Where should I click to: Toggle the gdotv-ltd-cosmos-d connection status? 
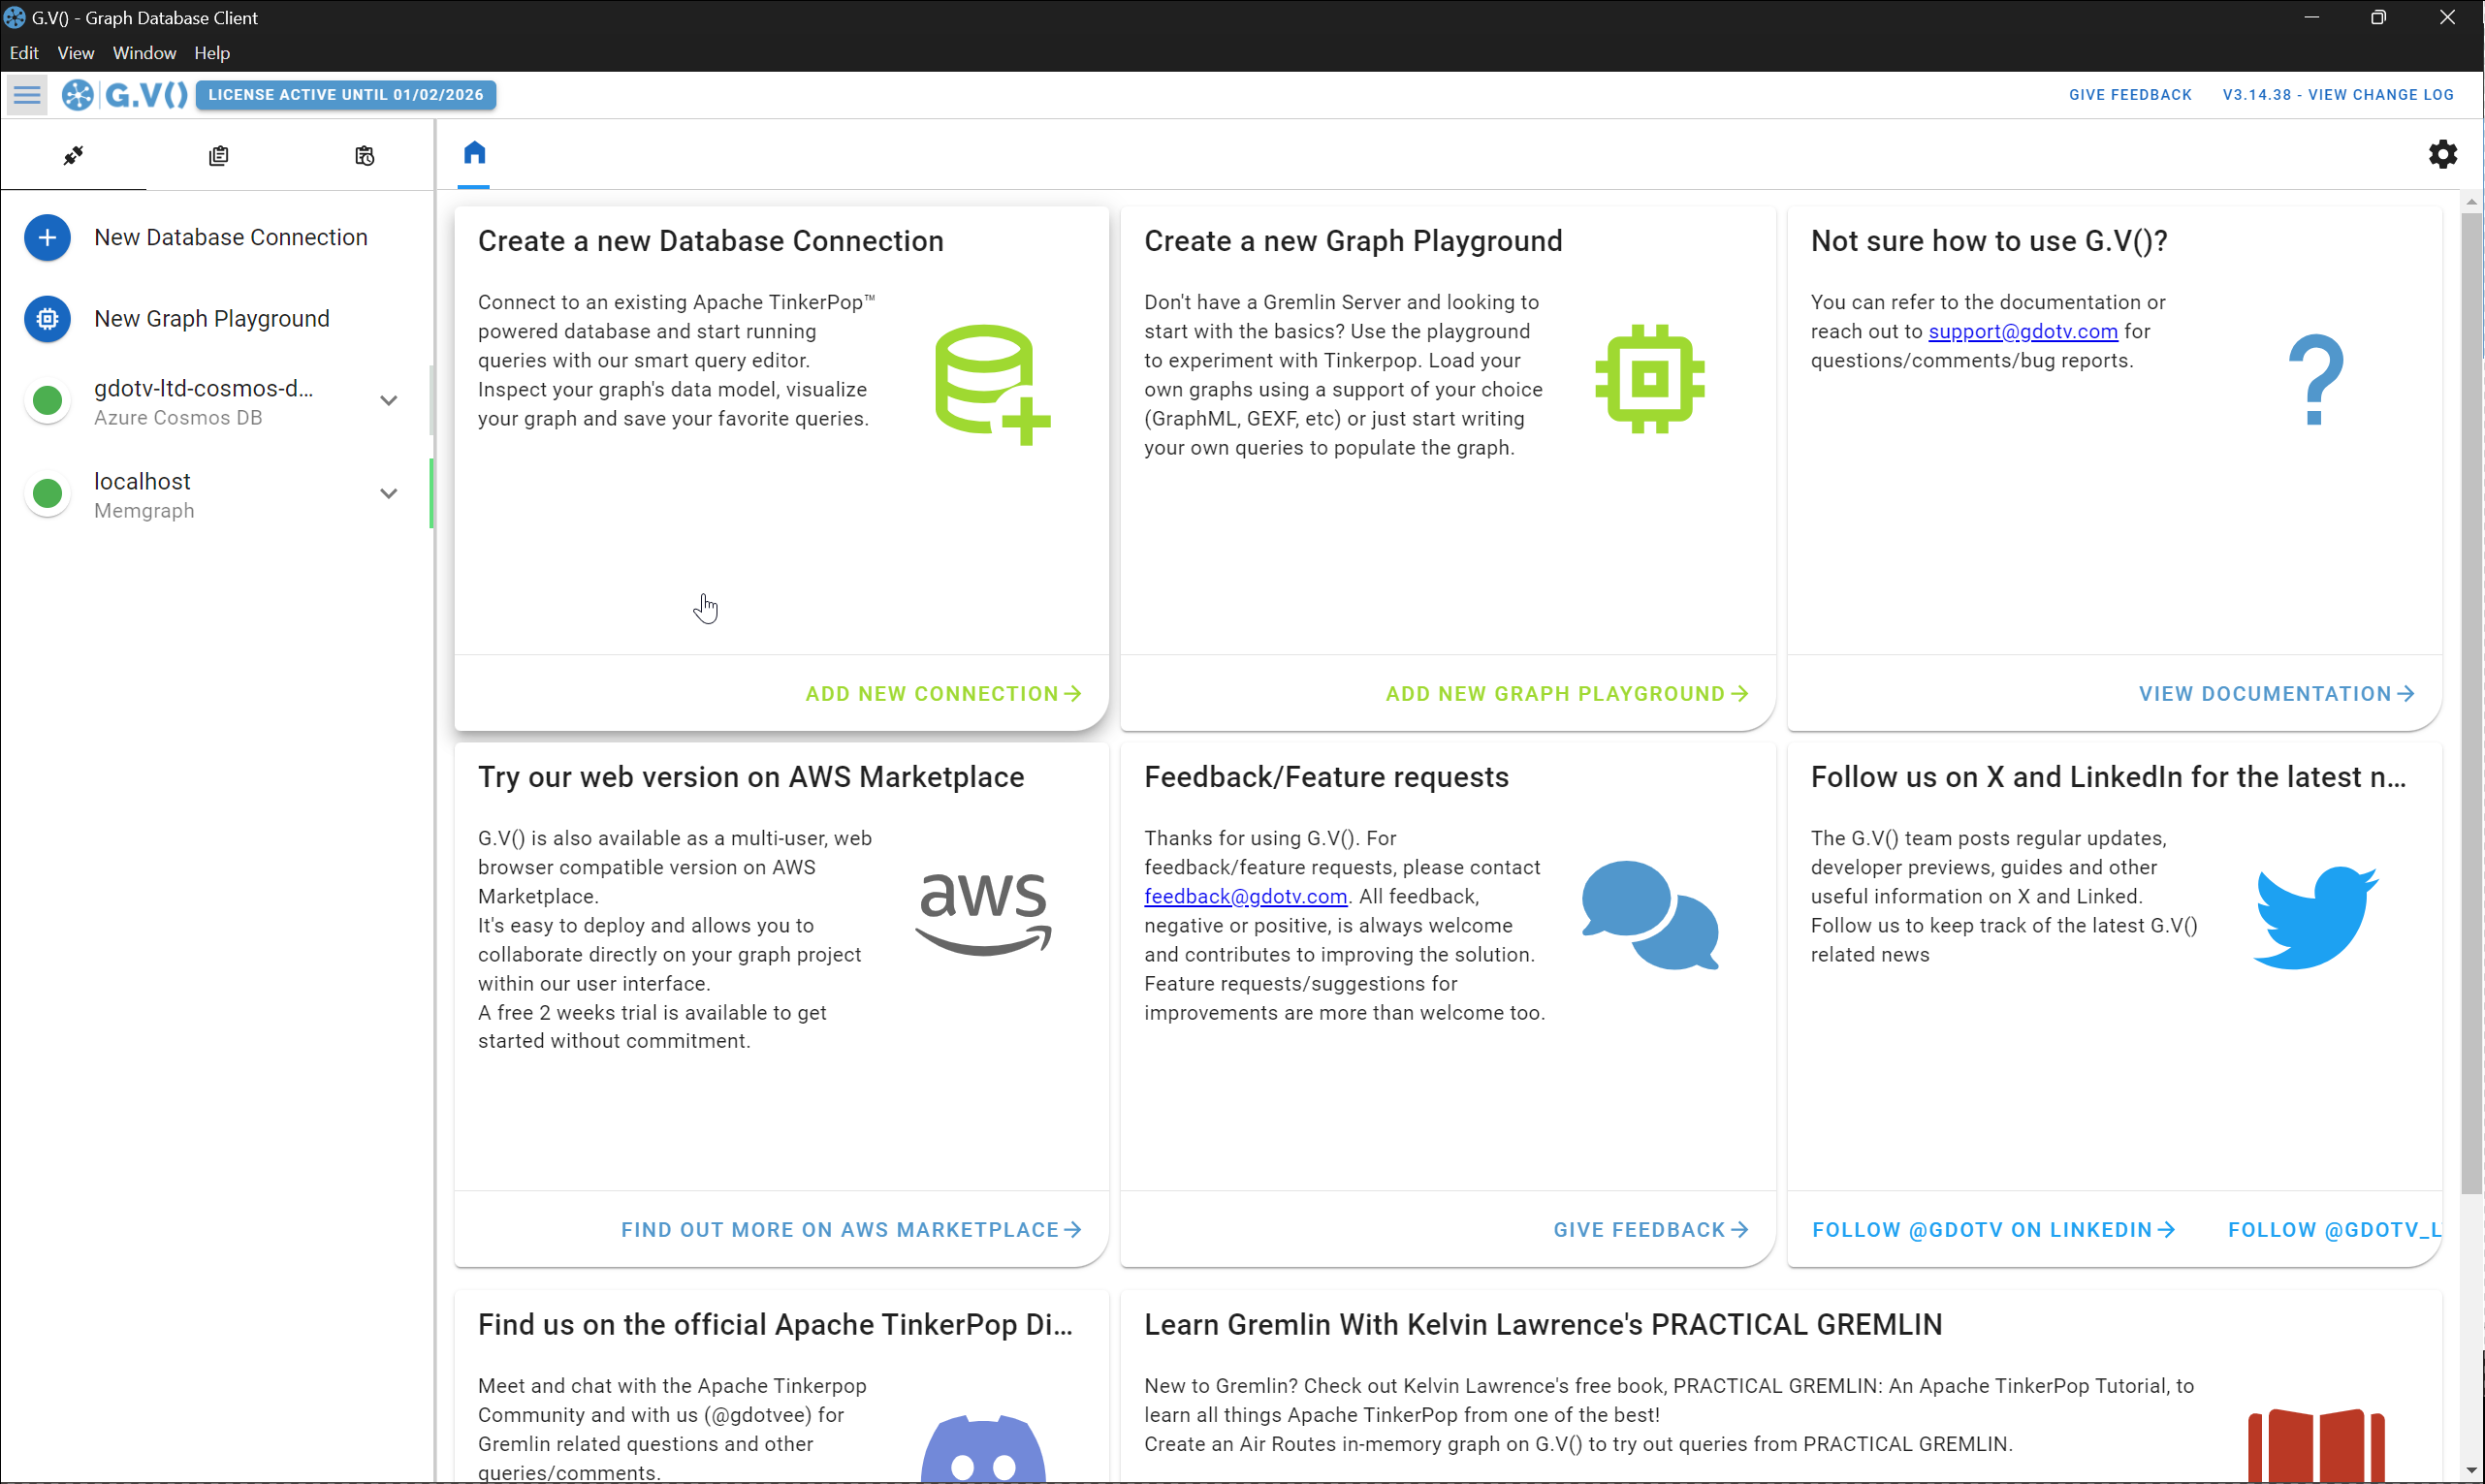point(48,399)
